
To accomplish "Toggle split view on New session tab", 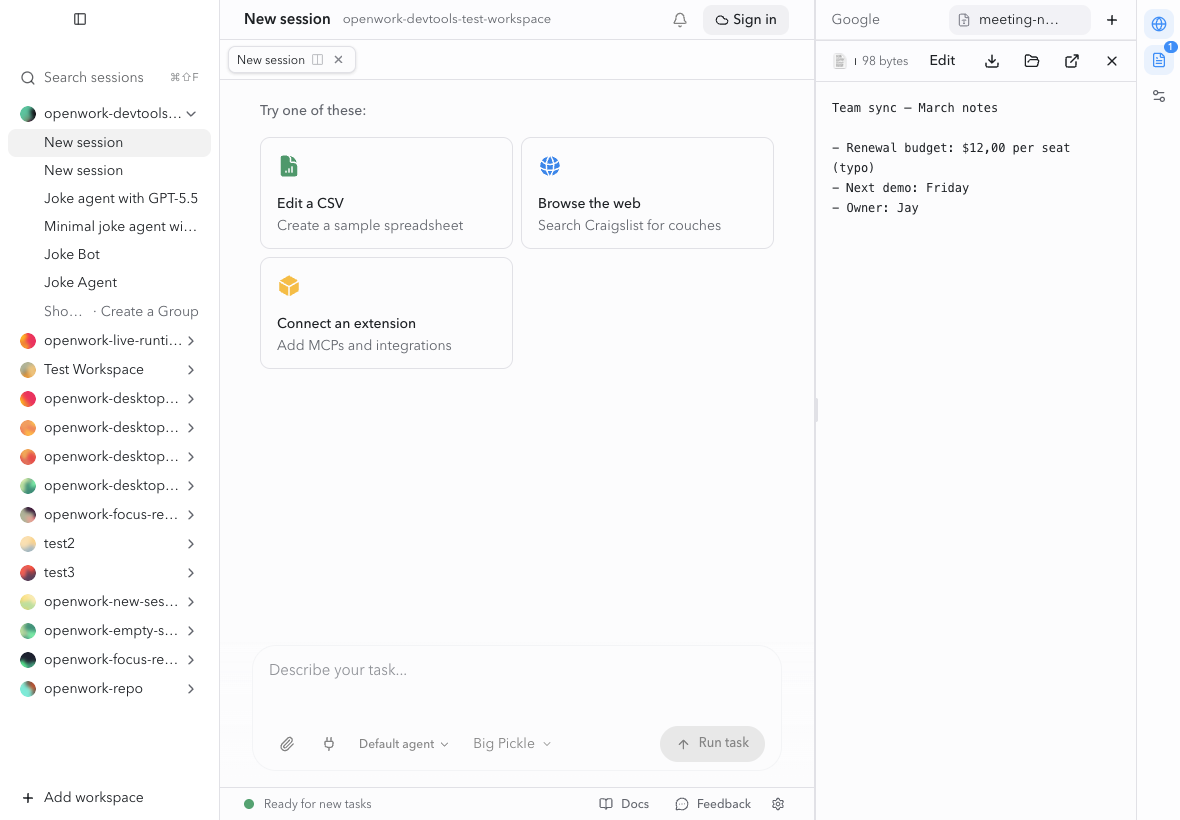I will pyautogui.click(x=318, y=59).
